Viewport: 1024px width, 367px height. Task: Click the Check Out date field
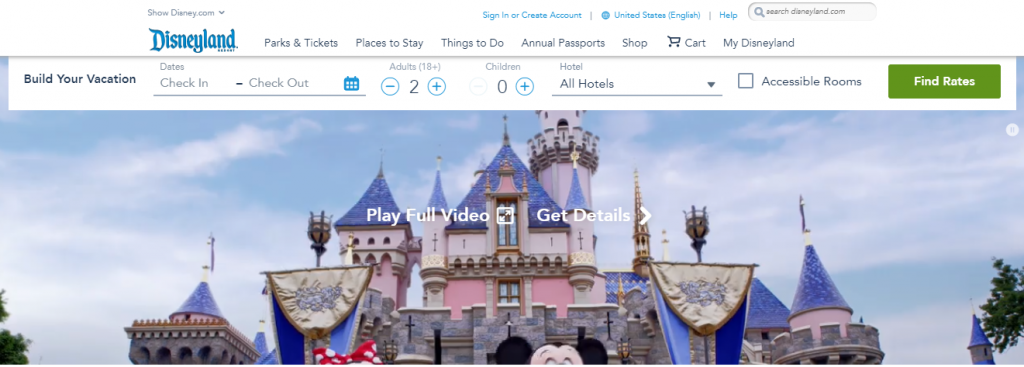(279, 83)
